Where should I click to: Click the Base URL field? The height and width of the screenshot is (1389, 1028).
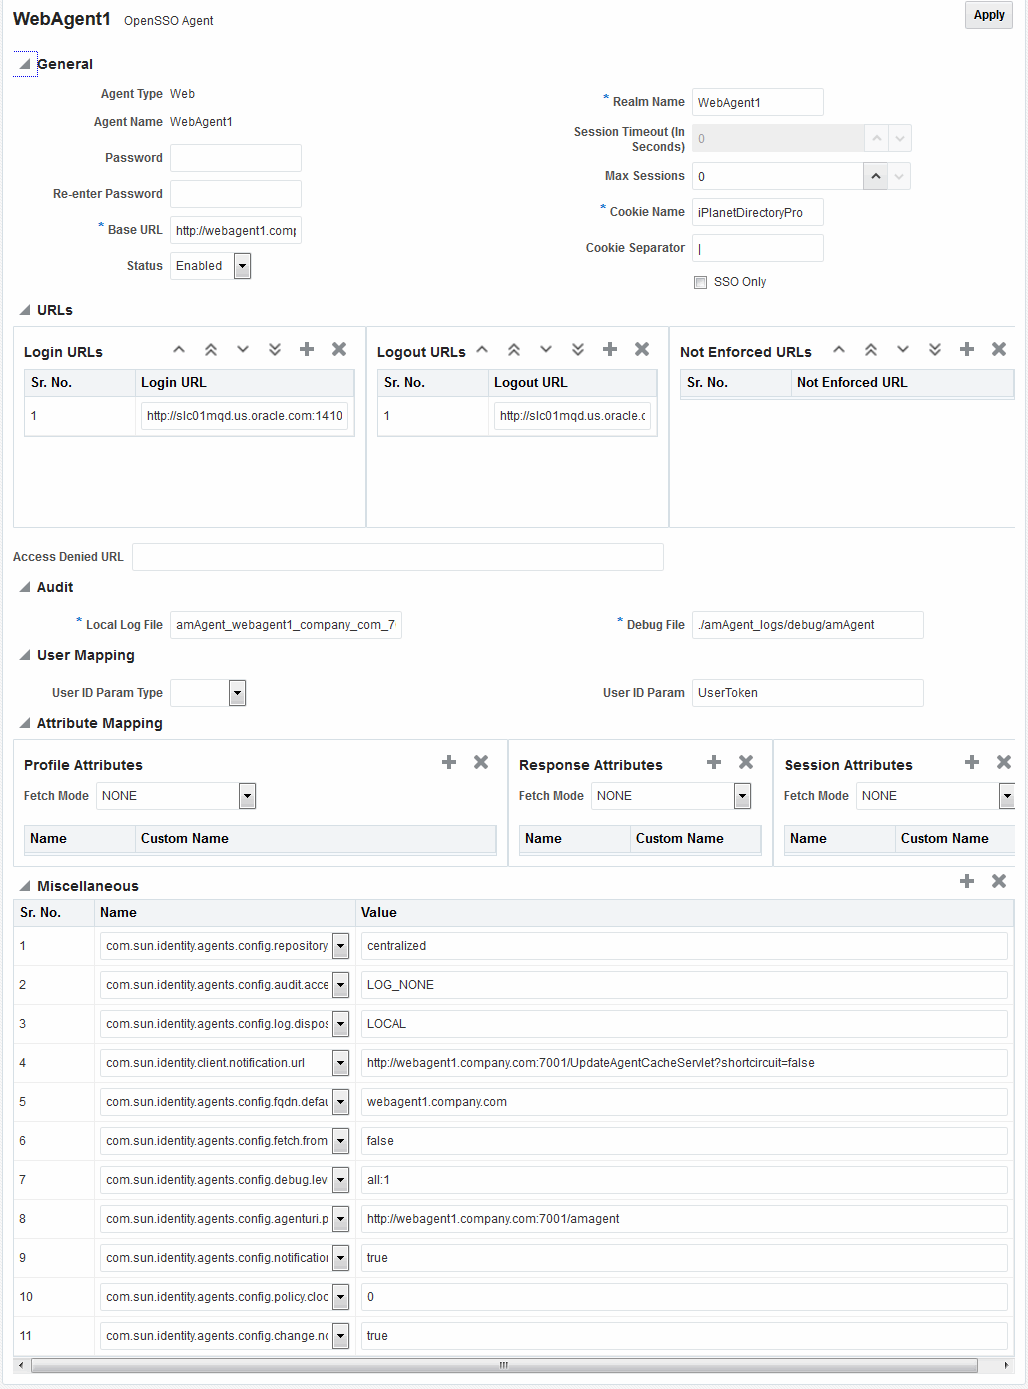tap(236, 230)
